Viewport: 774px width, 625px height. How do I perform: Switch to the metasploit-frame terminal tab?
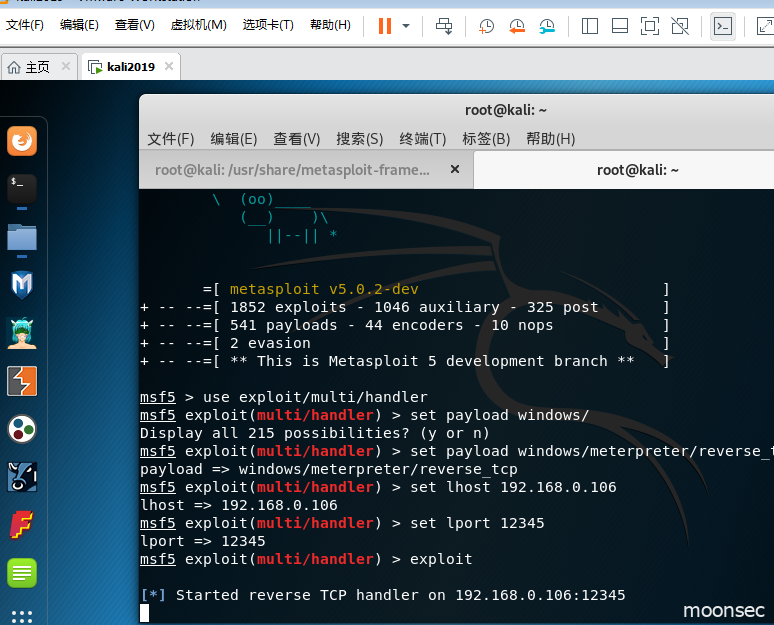click(x=292, y=170)
